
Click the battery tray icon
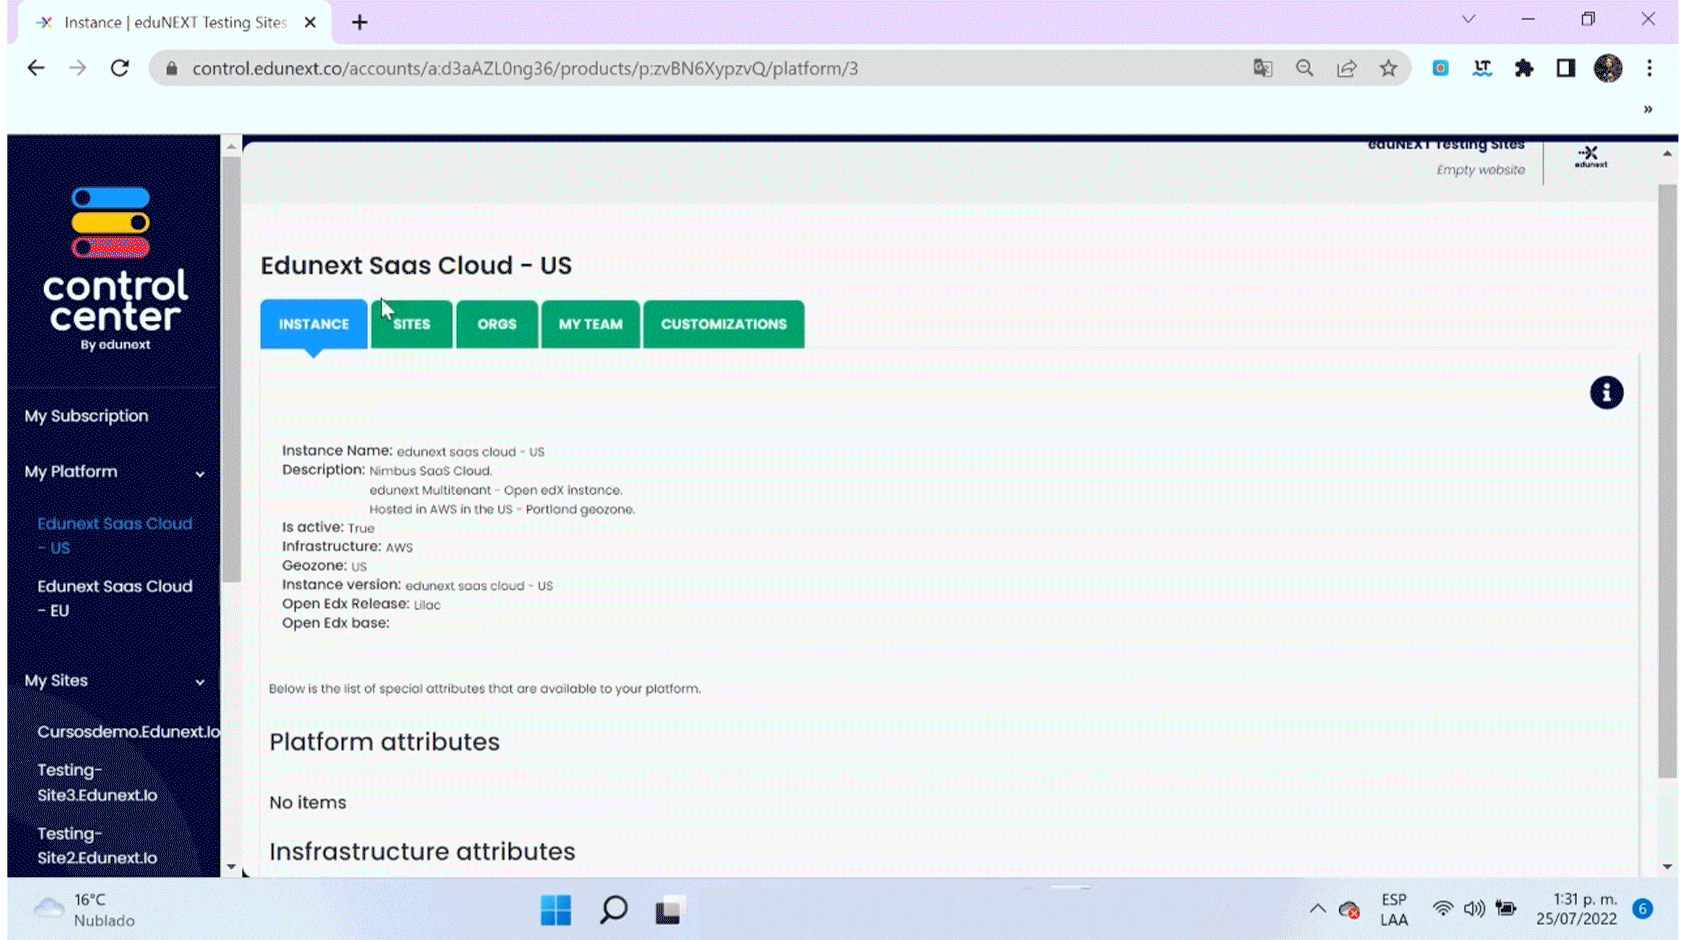(1506, 909)
